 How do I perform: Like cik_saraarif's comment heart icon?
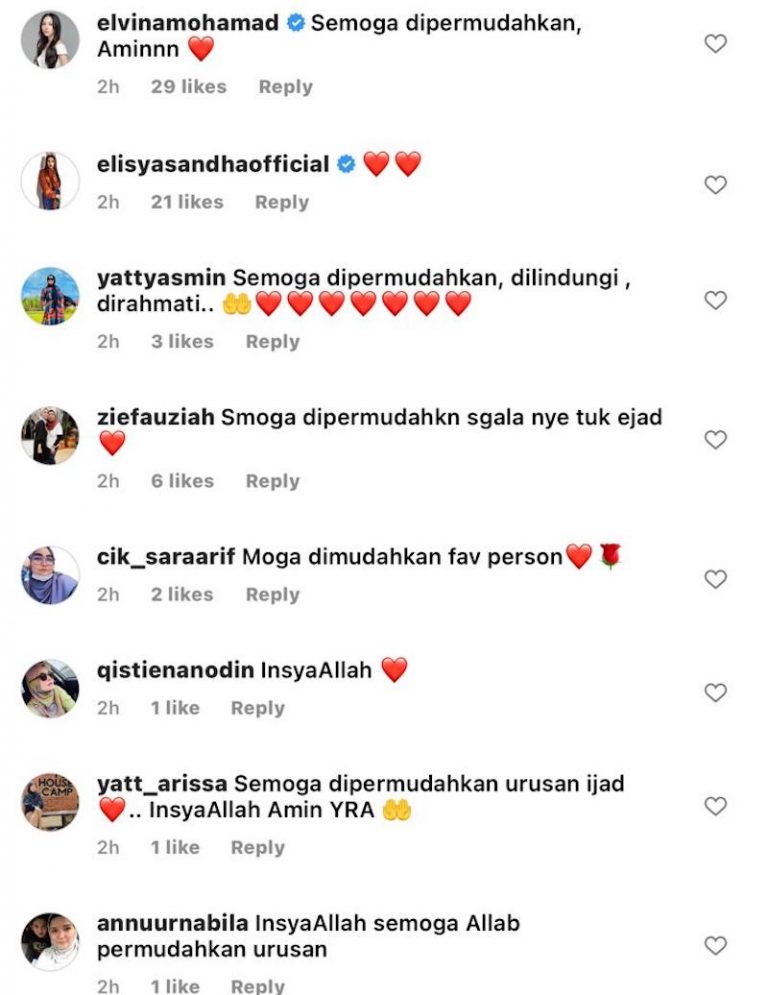[x=715, y=579]
